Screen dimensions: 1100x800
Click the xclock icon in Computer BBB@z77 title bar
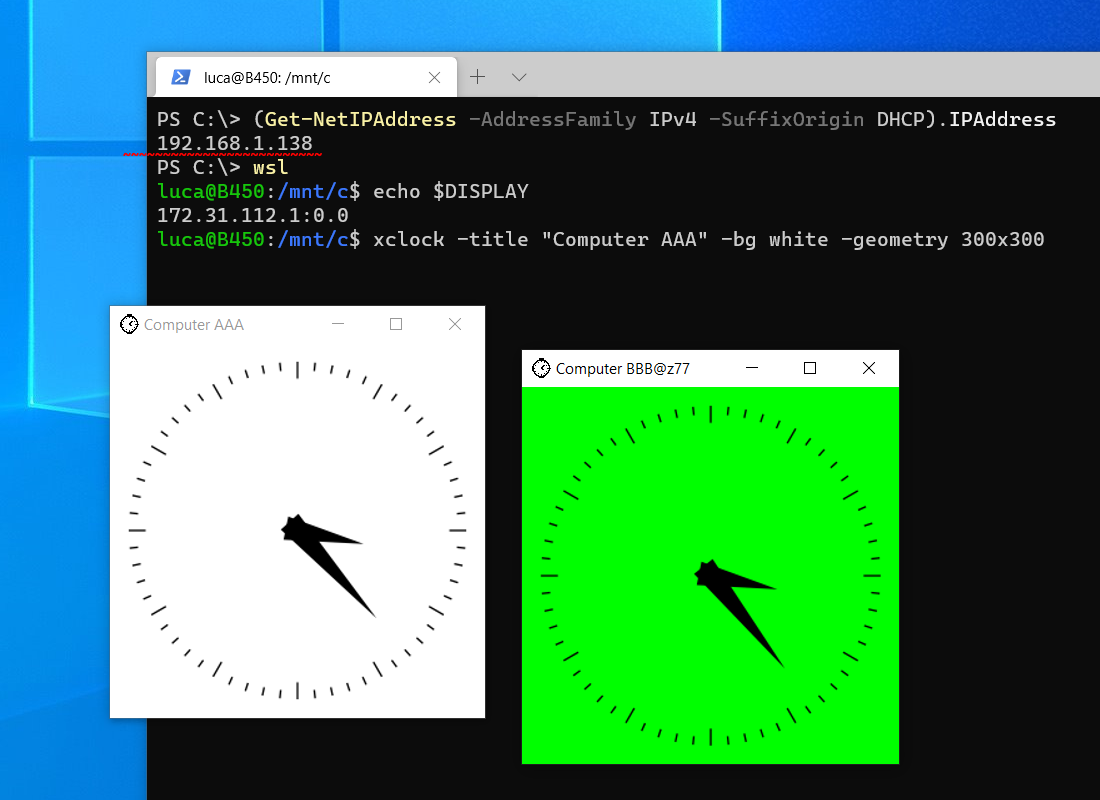coord(541,368)
